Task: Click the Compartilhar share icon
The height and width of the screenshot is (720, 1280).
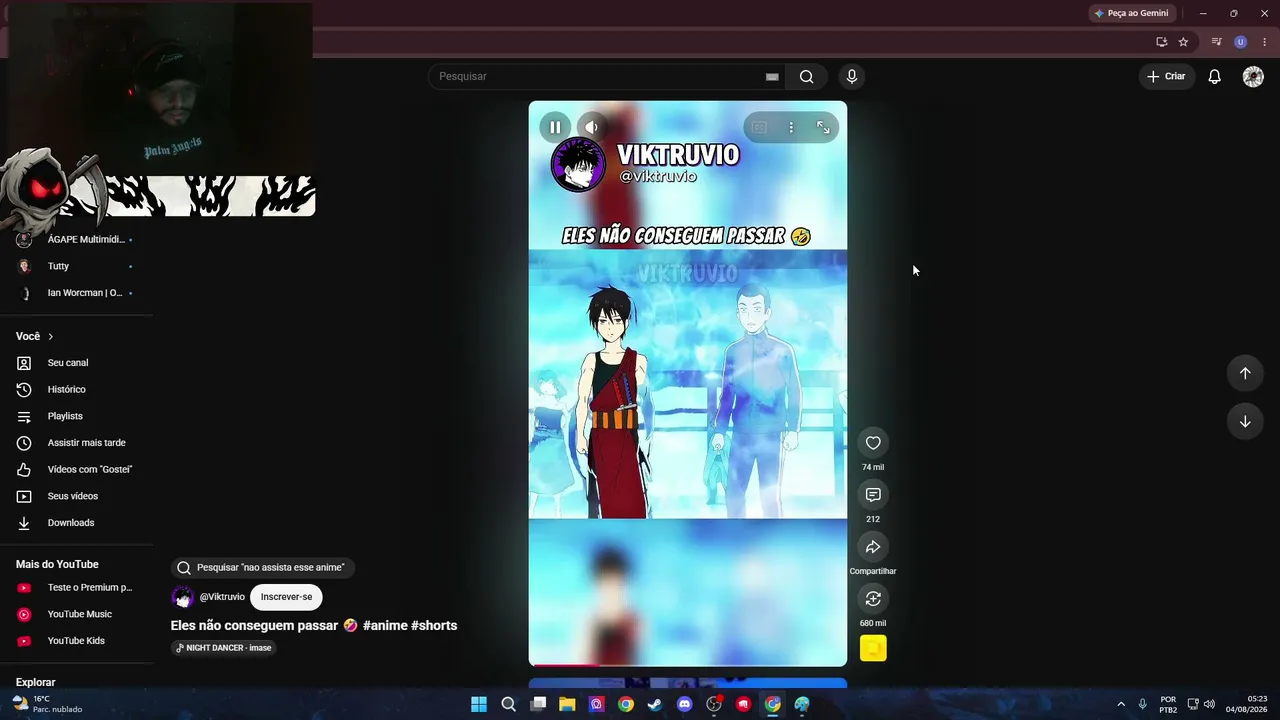Action: coord(873,547)
